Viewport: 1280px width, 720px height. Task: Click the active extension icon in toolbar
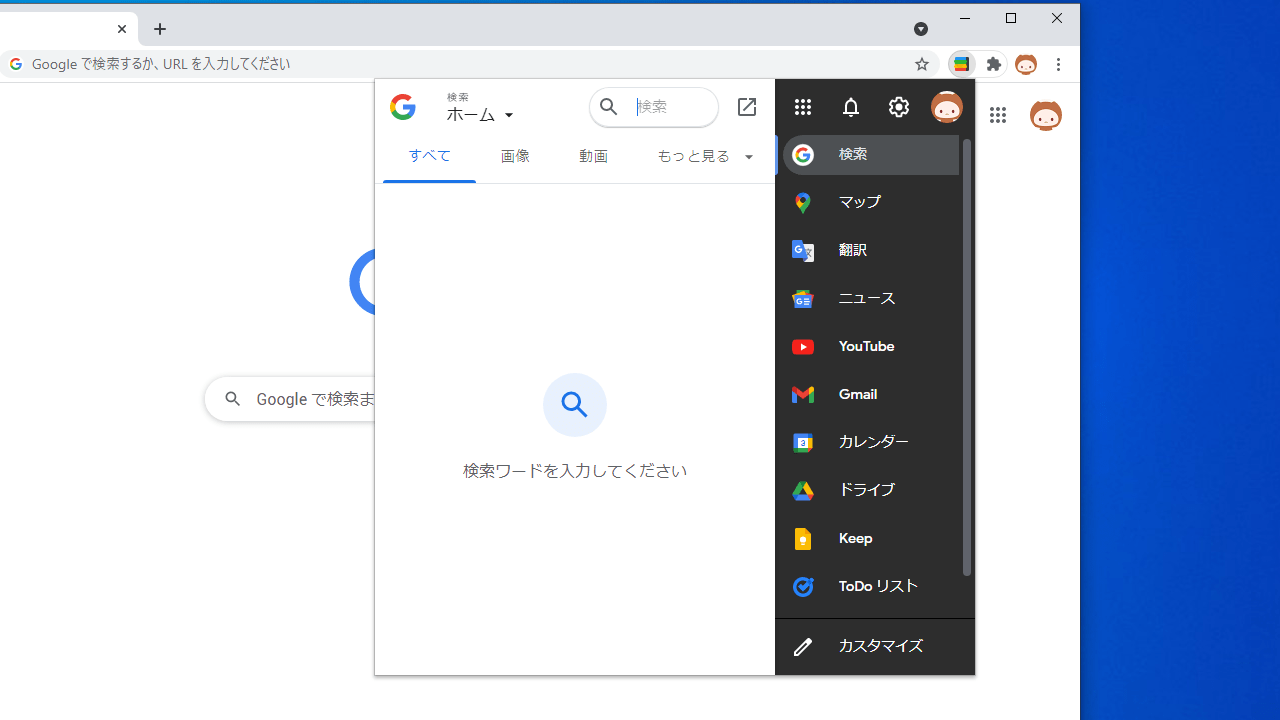962,64
